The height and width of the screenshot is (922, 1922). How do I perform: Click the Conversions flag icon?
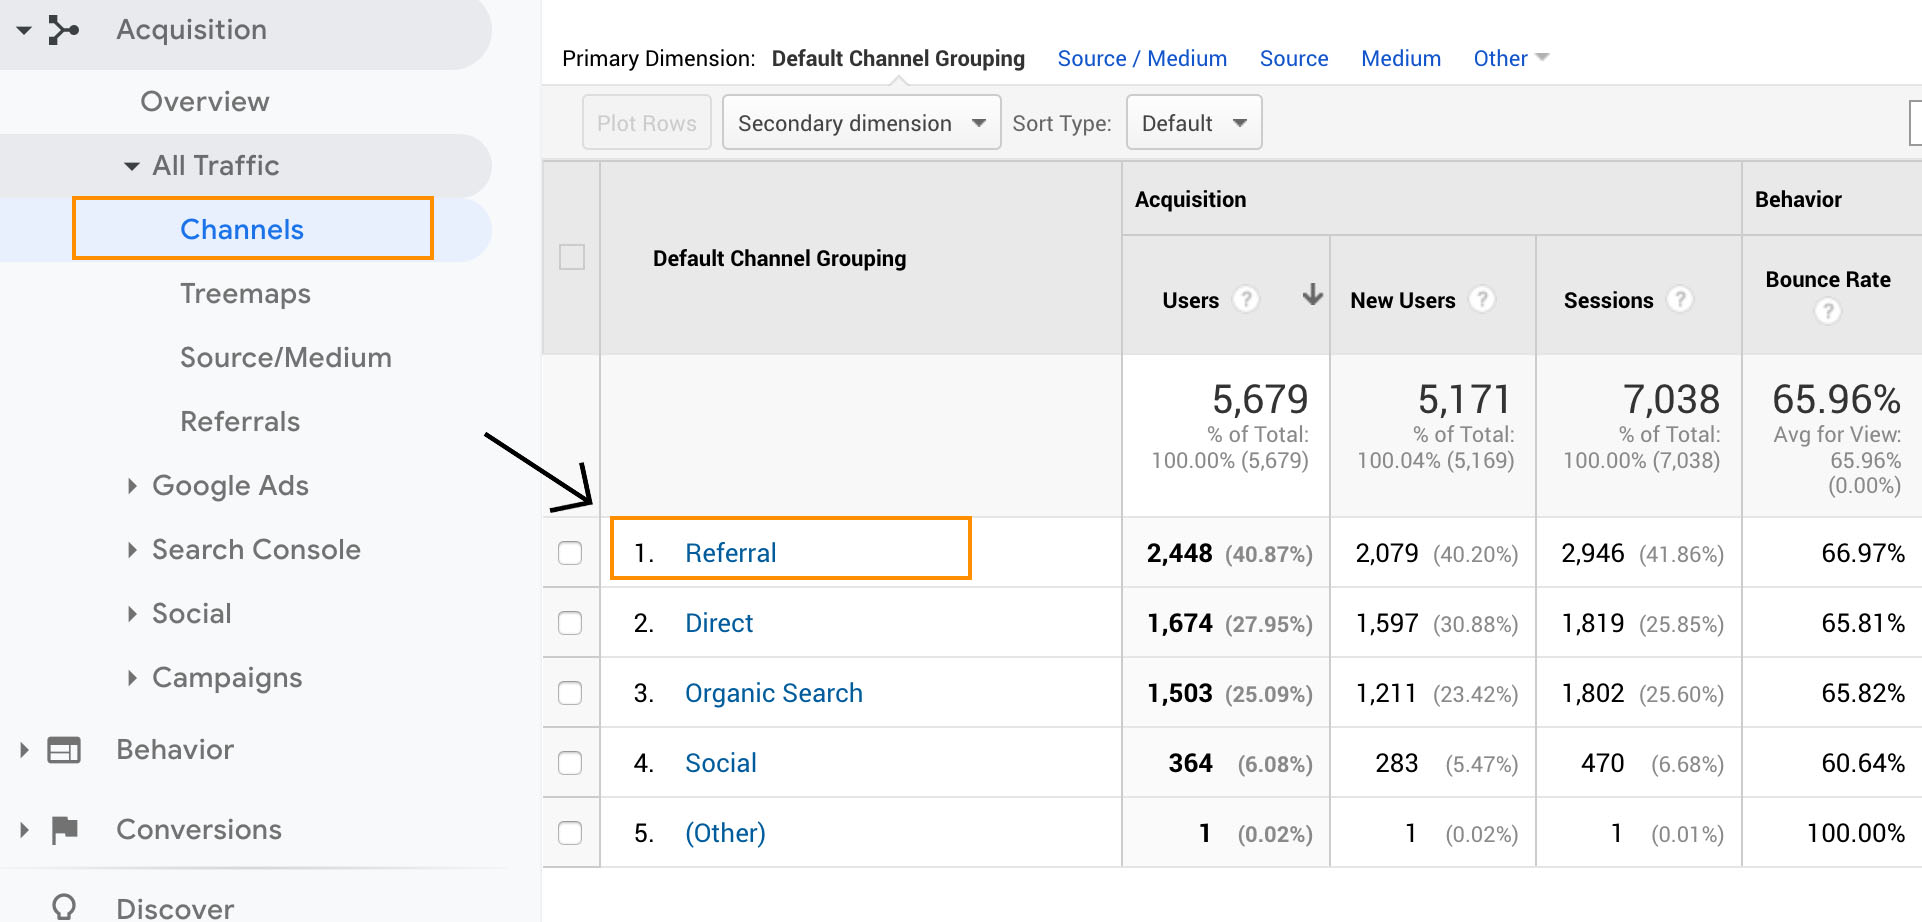64,829
